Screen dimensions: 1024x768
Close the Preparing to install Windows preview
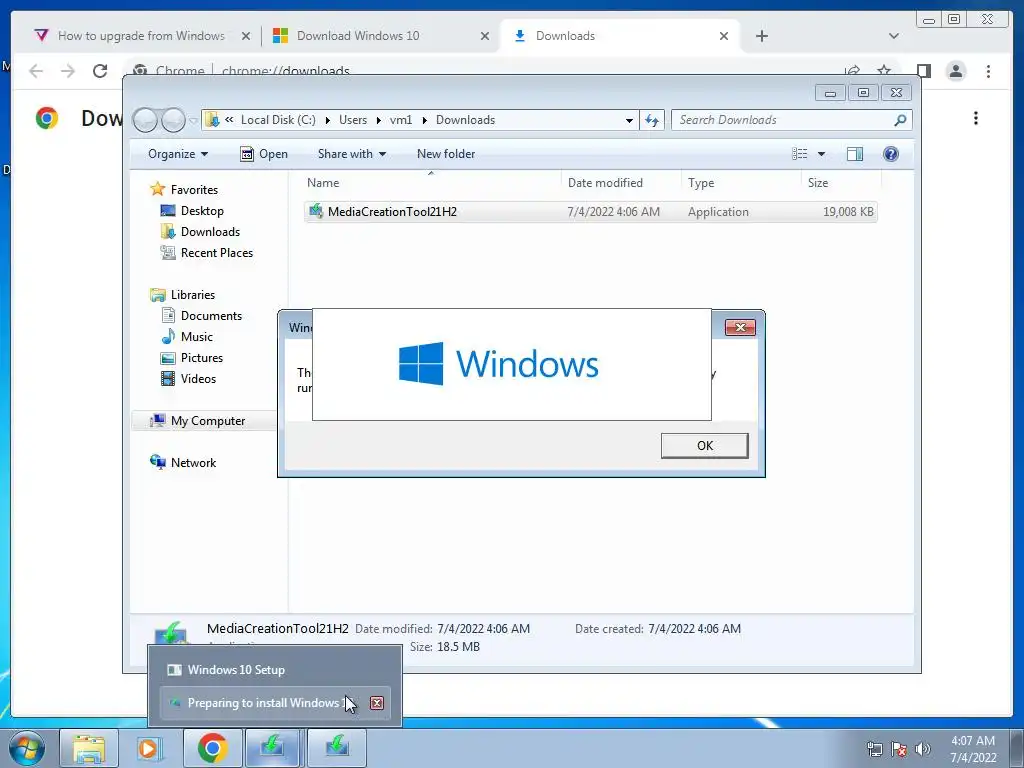(x=377, y=703)
